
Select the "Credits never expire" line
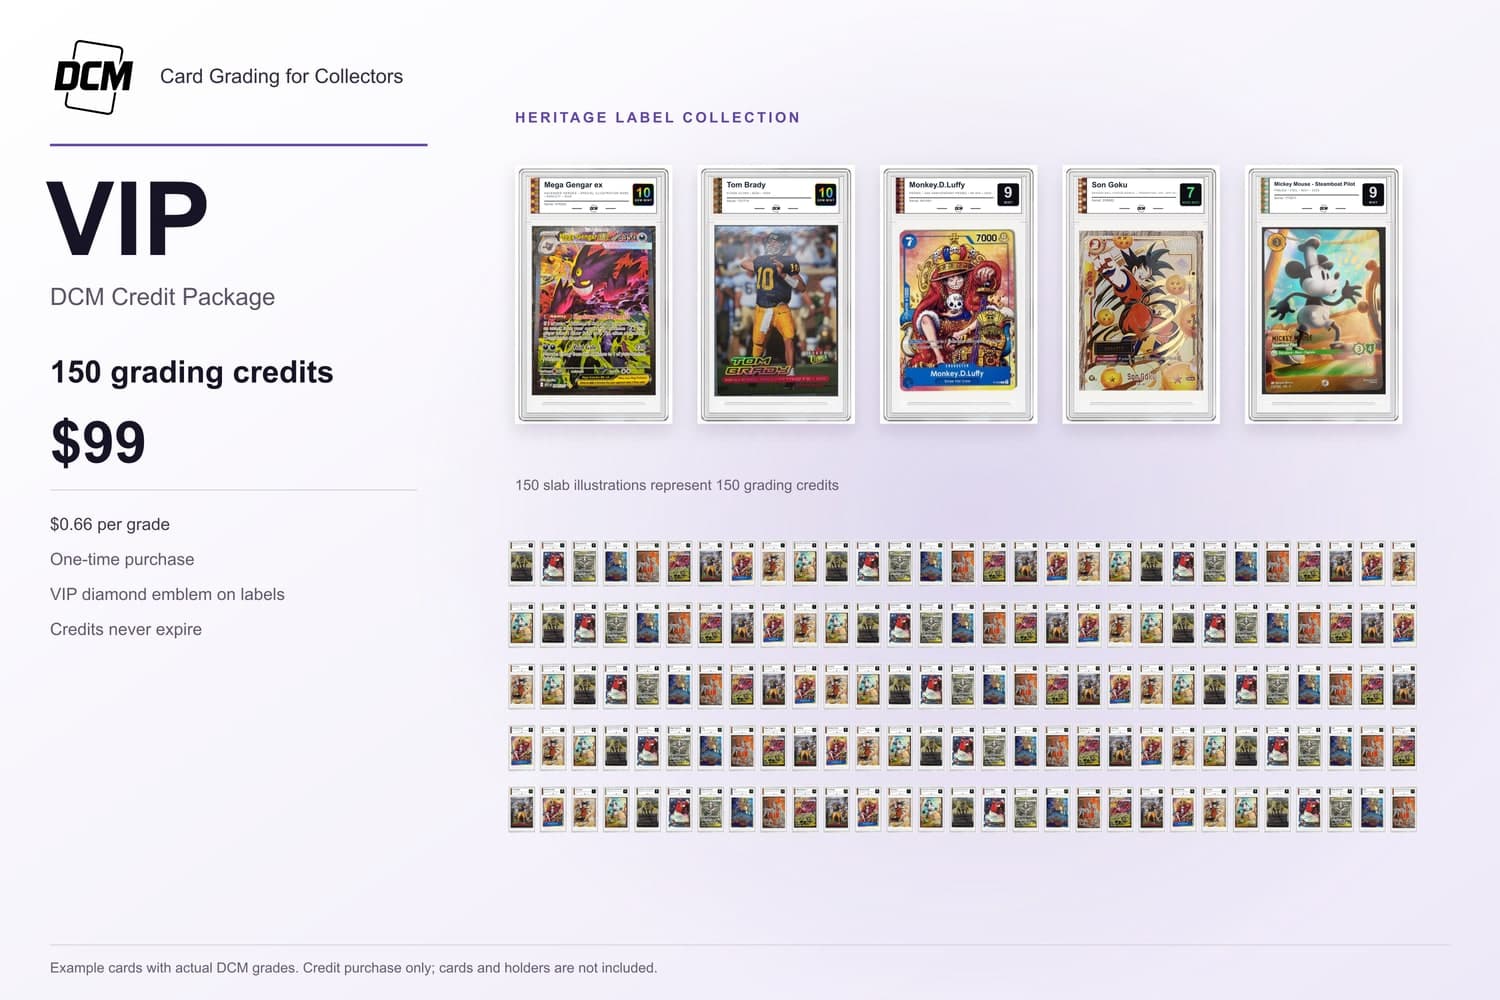coord(126,629)
